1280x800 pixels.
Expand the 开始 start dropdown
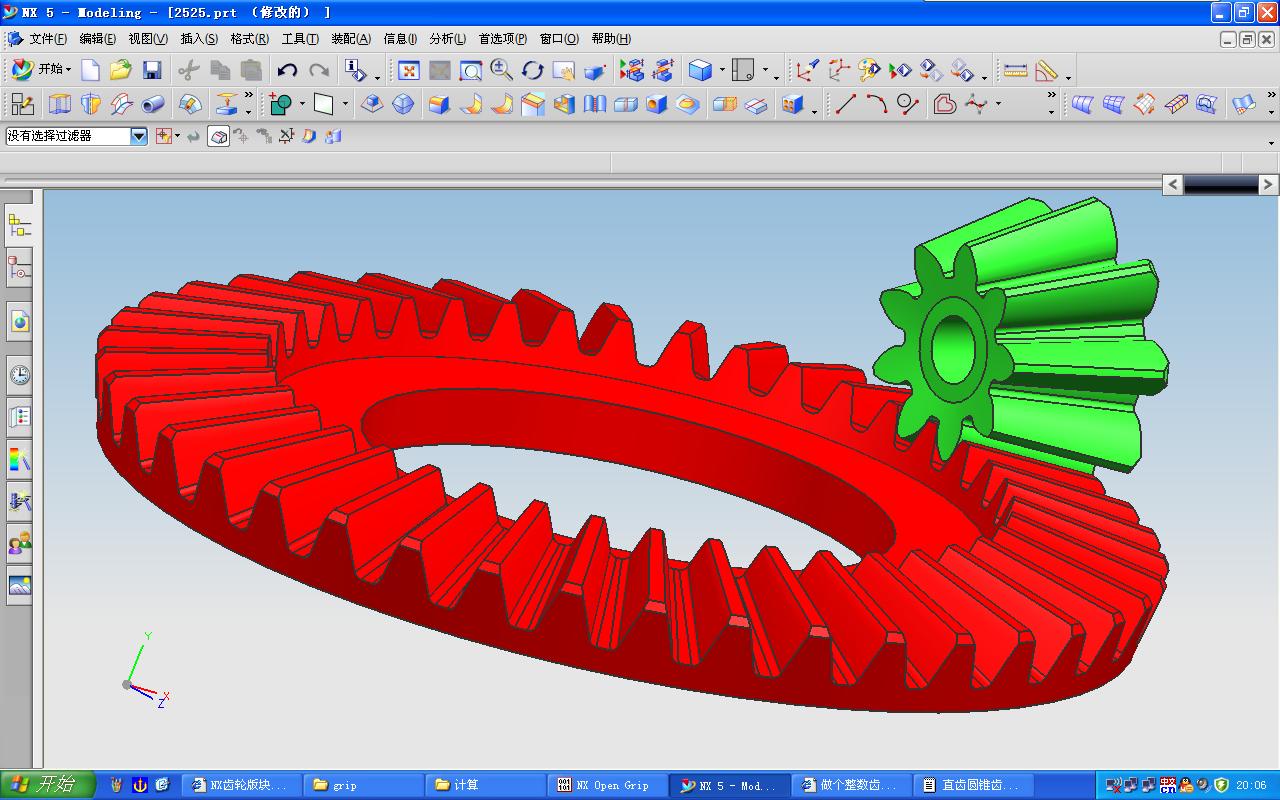pyautogui.click(x=41, y=69)
